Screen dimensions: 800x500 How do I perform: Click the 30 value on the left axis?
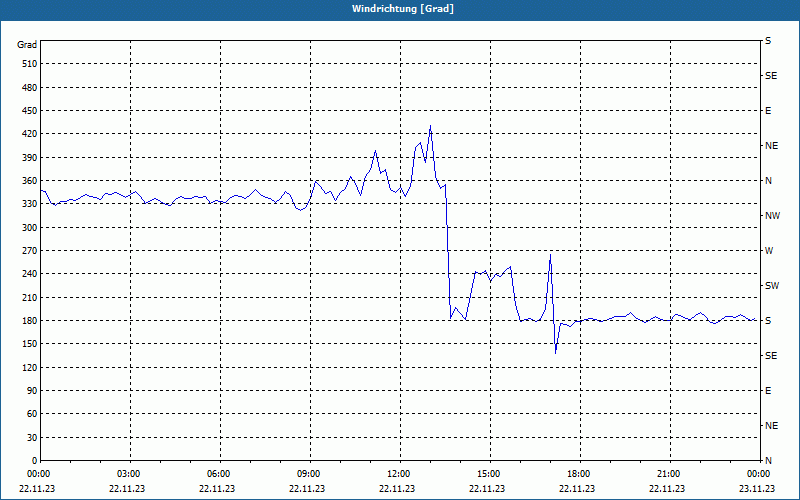click(32, 438)
